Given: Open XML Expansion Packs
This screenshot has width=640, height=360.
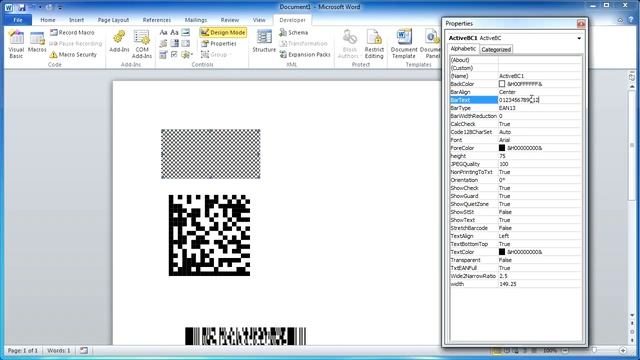Looking at the screenshot, I should tap(305, 54).
